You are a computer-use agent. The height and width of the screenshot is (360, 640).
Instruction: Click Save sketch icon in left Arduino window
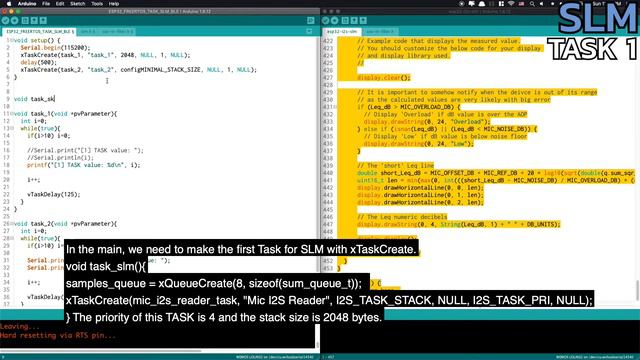[x=43, y=20]
